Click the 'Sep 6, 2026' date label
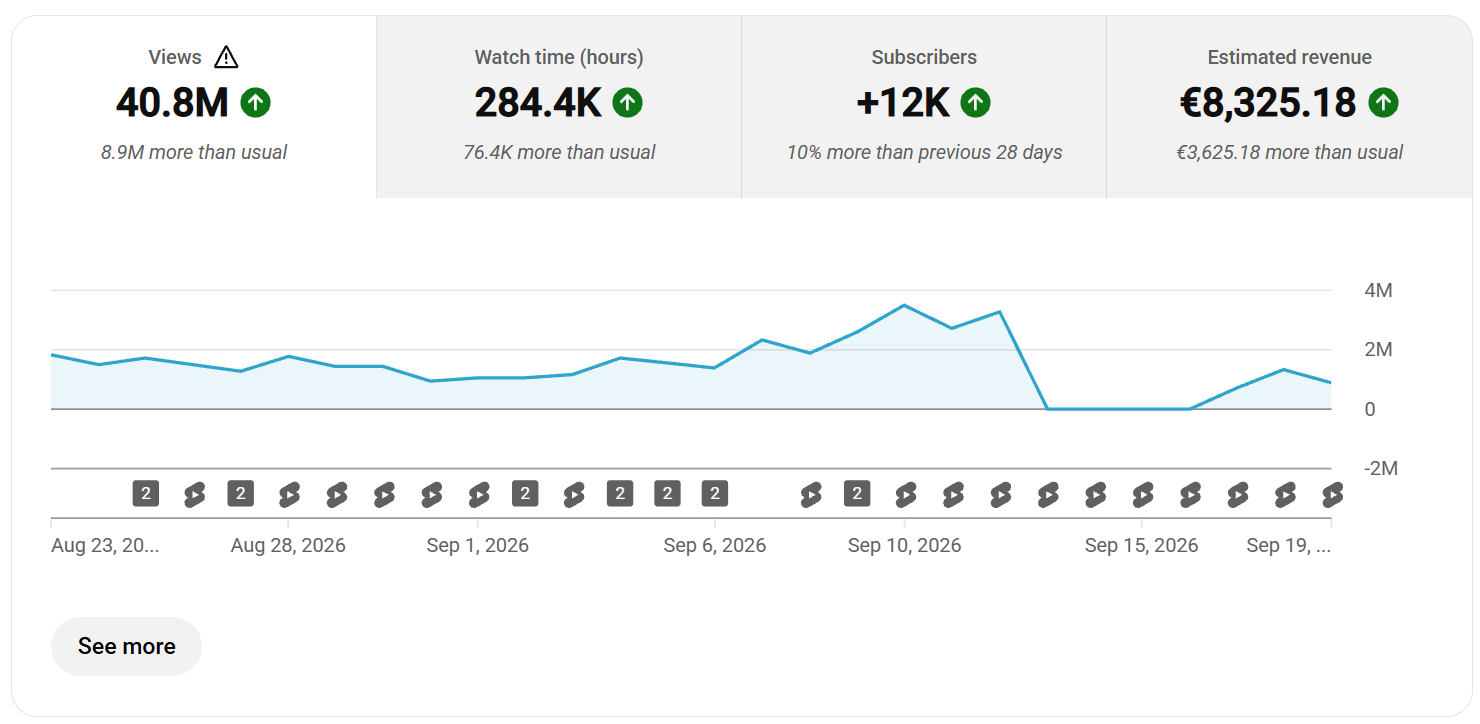The width and height of the screenshot is (1480, 724). [715, 545]
